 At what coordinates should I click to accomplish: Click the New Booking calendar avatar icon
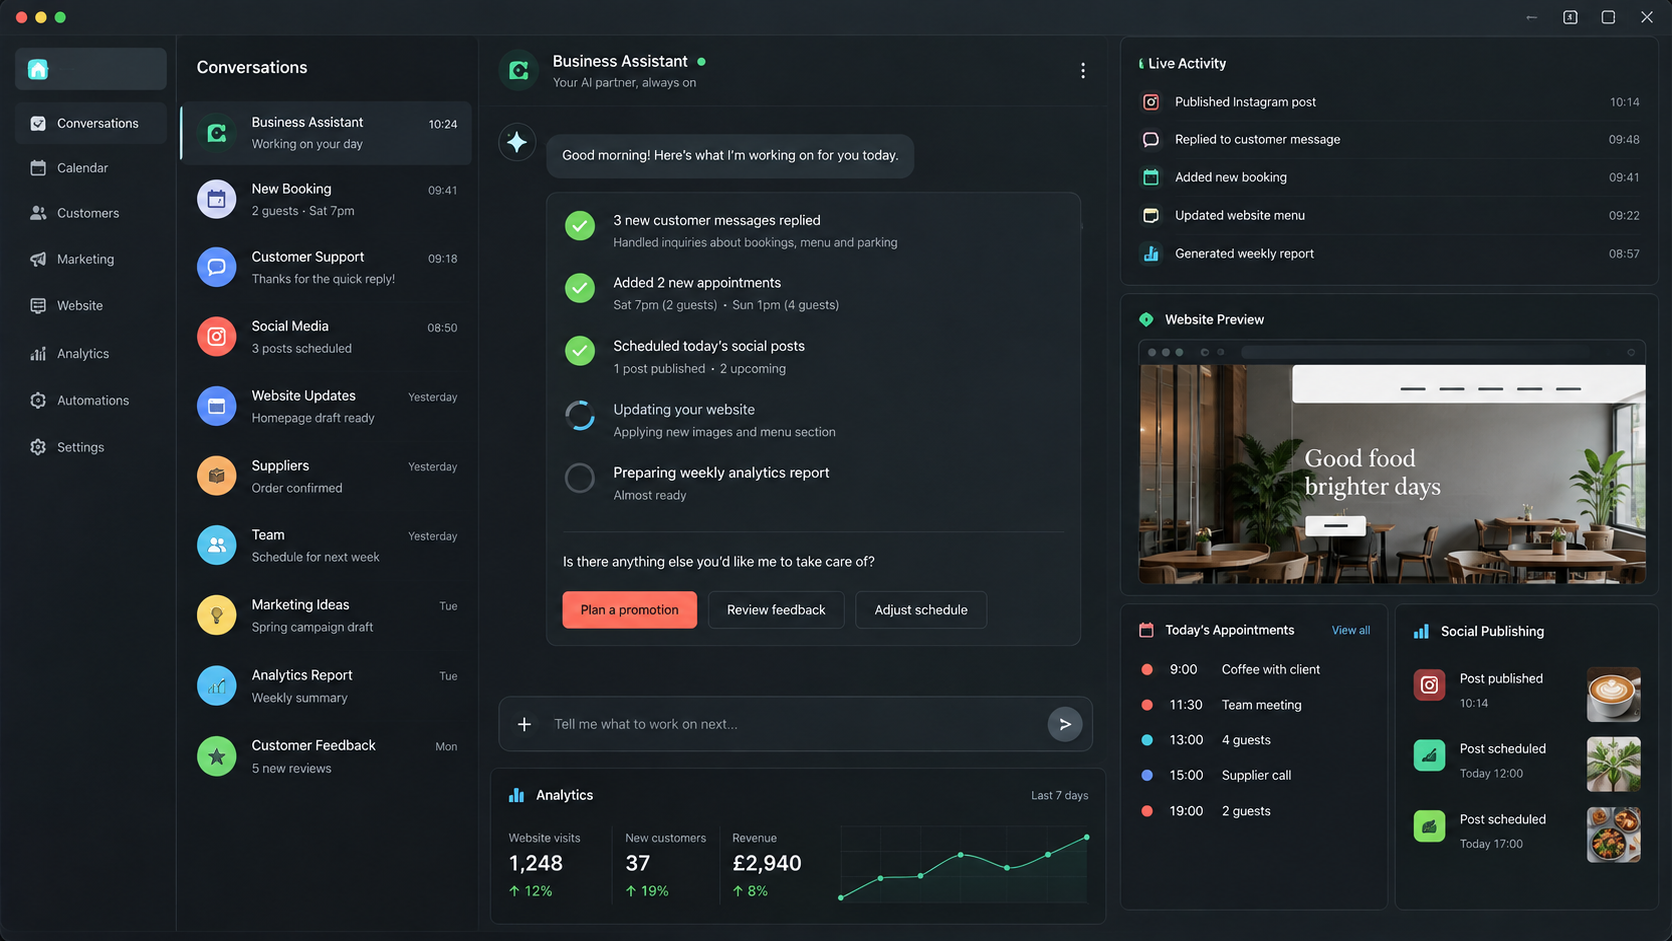[x=216, y=199]
